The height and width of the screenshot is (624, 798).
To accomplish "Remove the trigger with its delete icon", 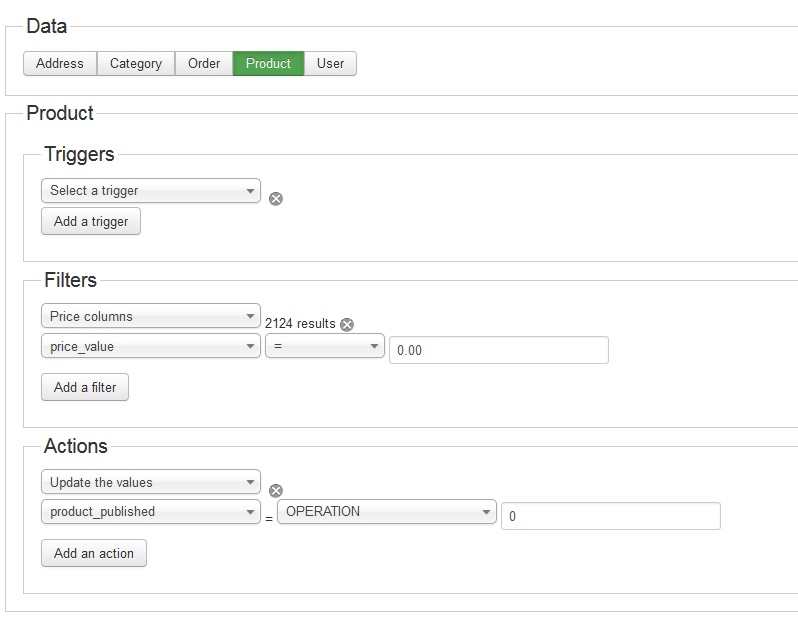I will point(276,199).
